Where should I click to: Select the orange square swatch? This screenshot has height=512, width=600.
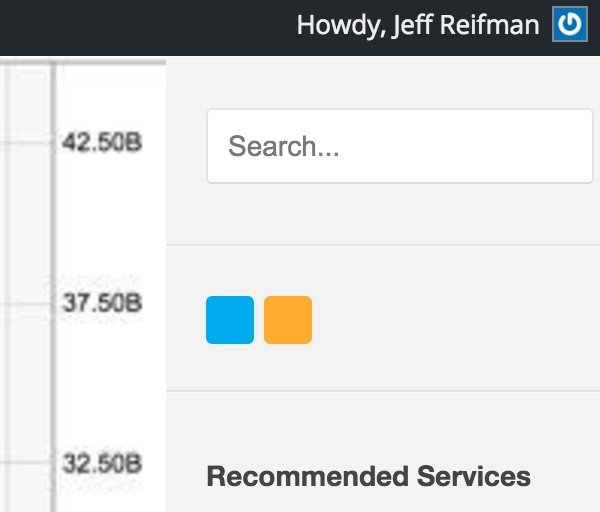tap(288, 320)
